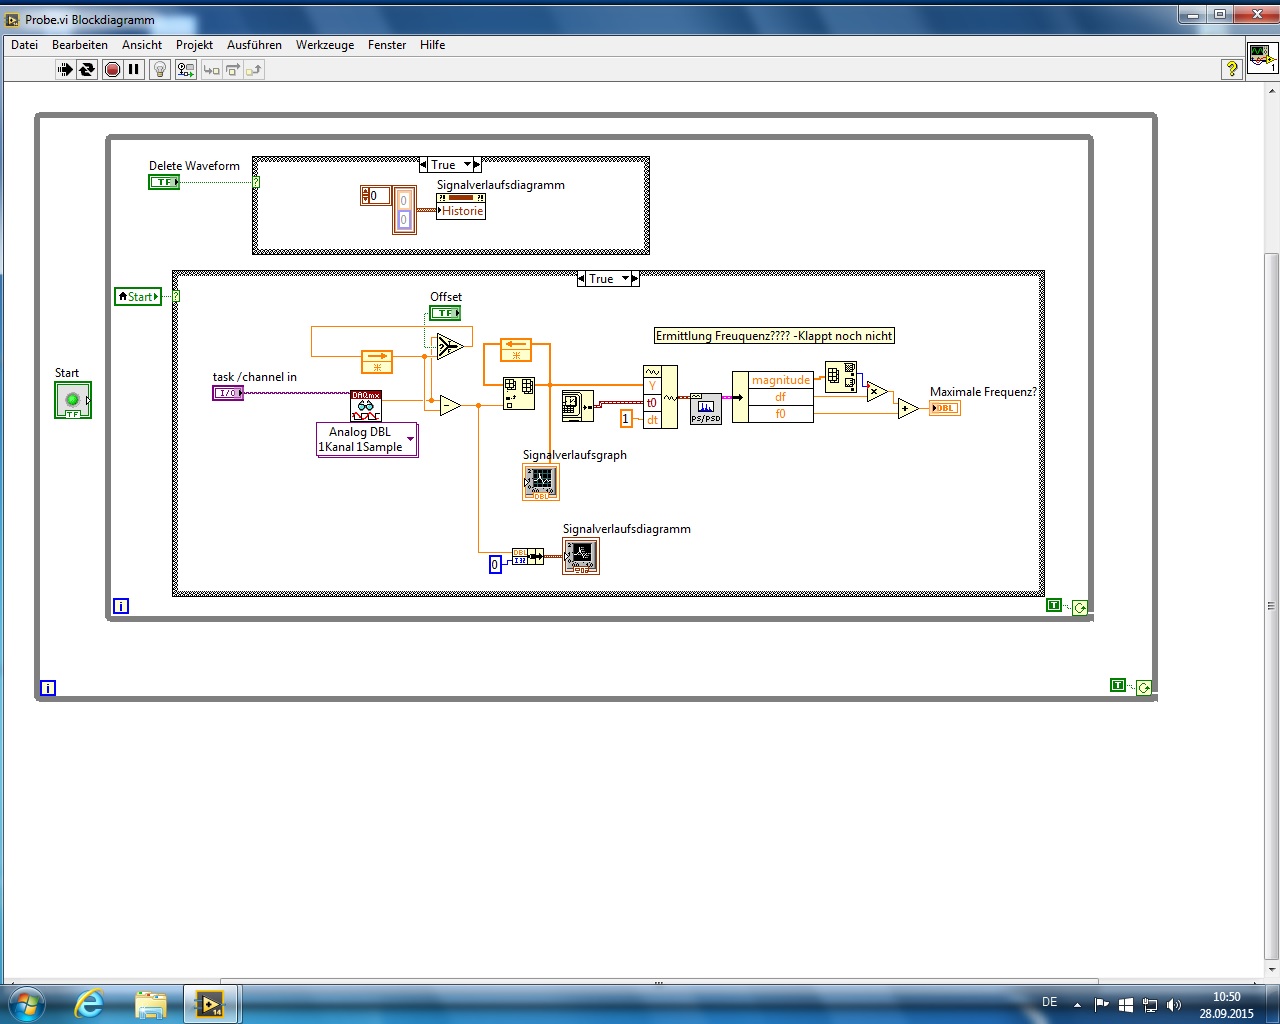
Task: Toggle the Offset boolean terminal
Action: coord(445,313)
